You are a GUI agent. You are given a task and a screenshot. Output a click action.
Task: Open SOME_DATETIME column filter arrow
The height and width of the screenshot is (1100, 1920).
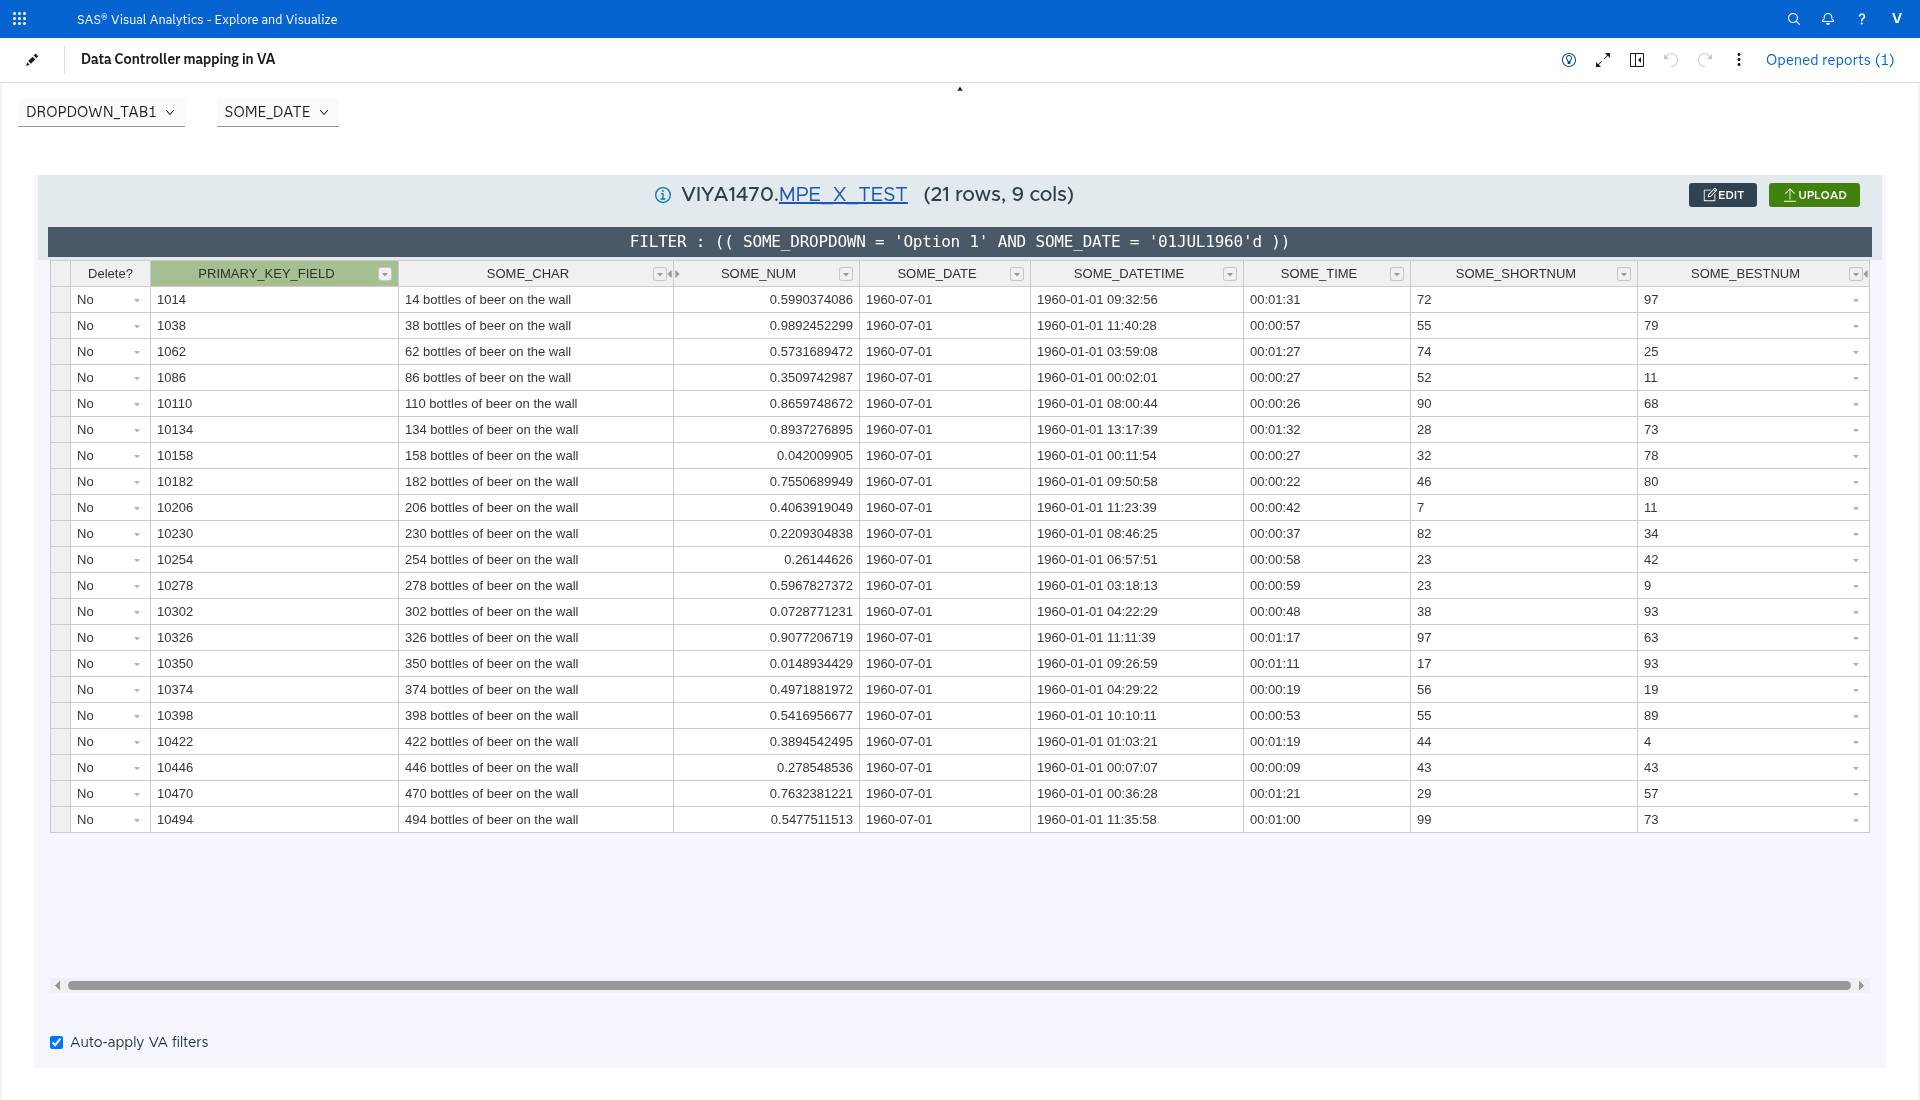click(x=1230, y=274)
